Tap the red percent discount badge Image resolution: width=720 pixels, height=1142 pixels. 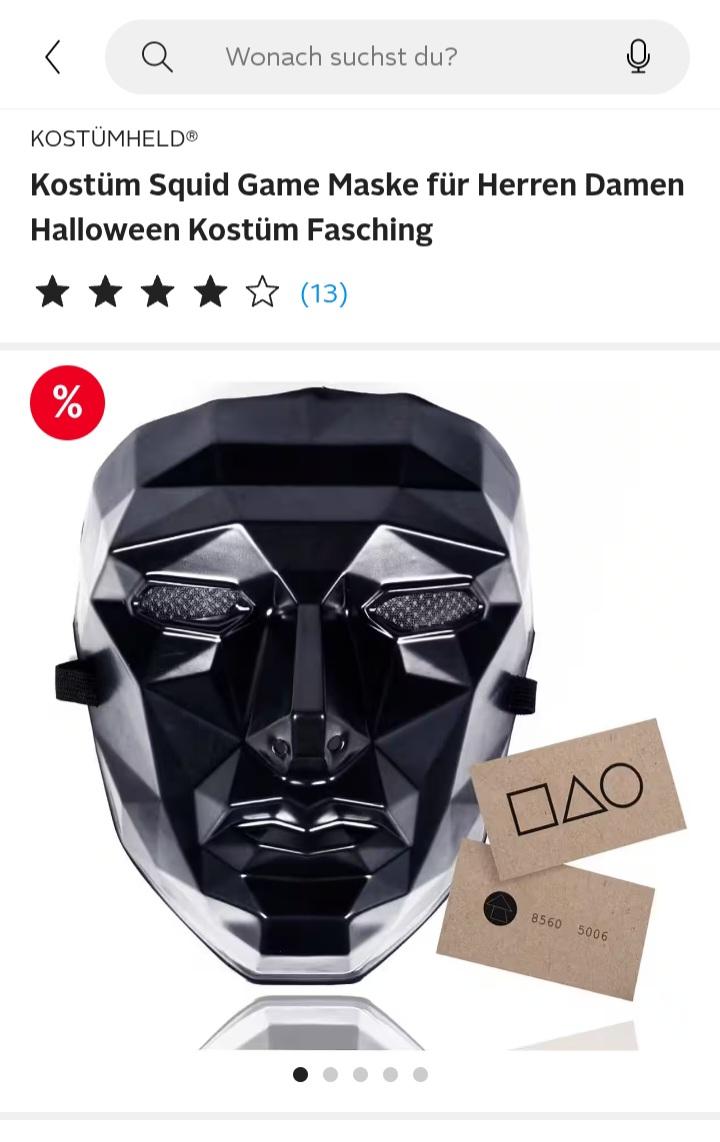tap(68, 402)
